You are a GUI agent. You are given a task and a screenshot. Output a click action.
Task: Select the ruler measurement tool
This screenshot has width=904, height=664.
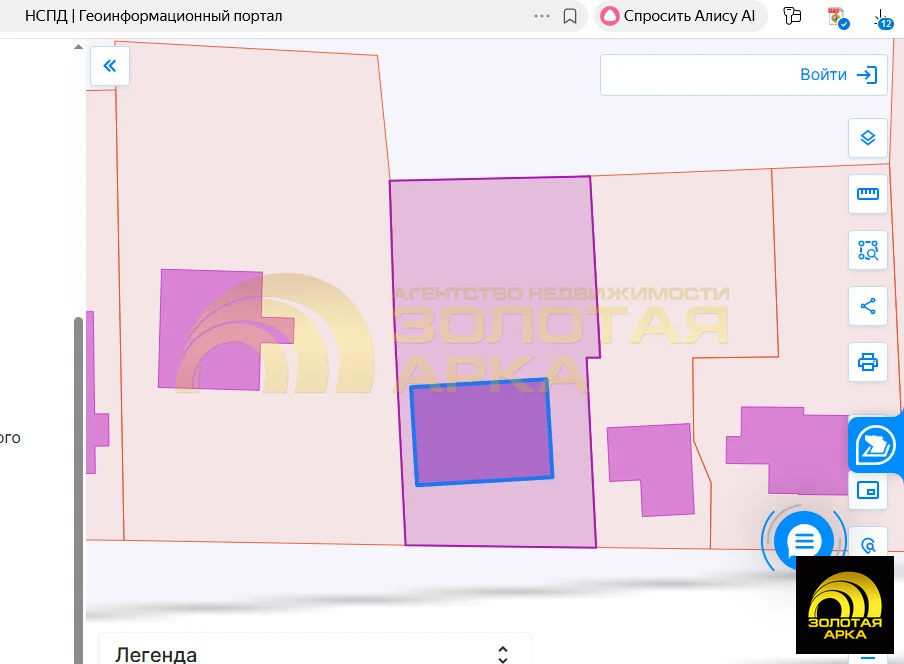click(x=868, y=194)
